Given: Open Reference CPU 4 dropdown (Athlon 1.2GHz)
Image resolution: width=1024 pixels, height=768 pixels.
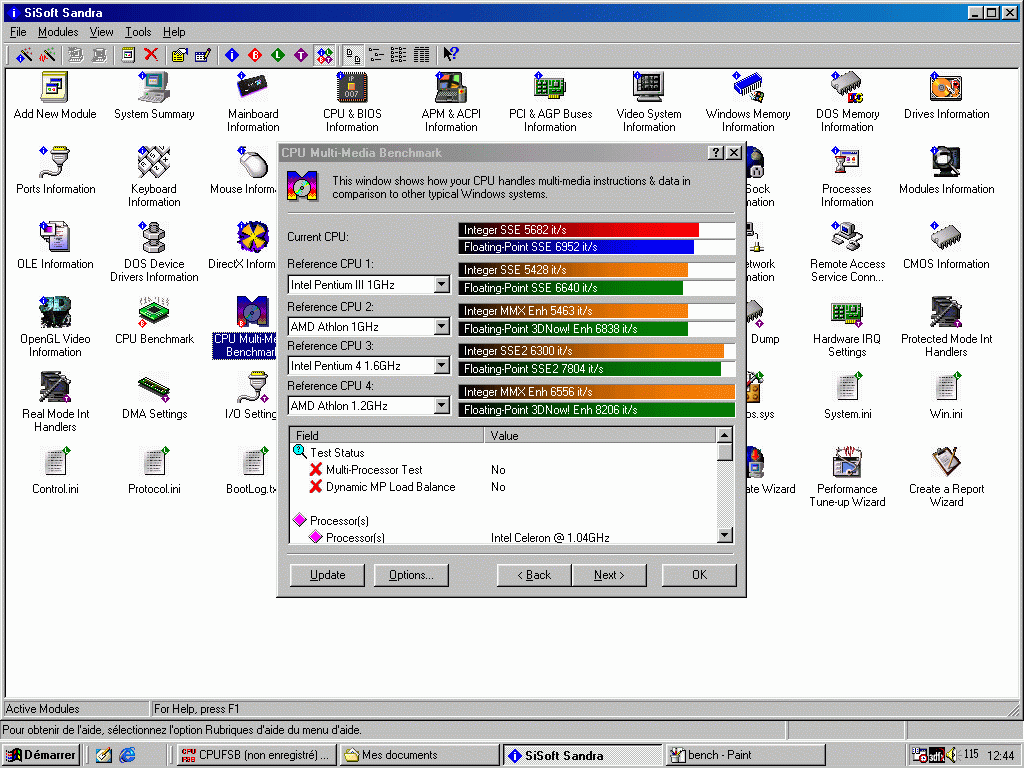Looking at the screenshot, I should click(x=442, y=406).
